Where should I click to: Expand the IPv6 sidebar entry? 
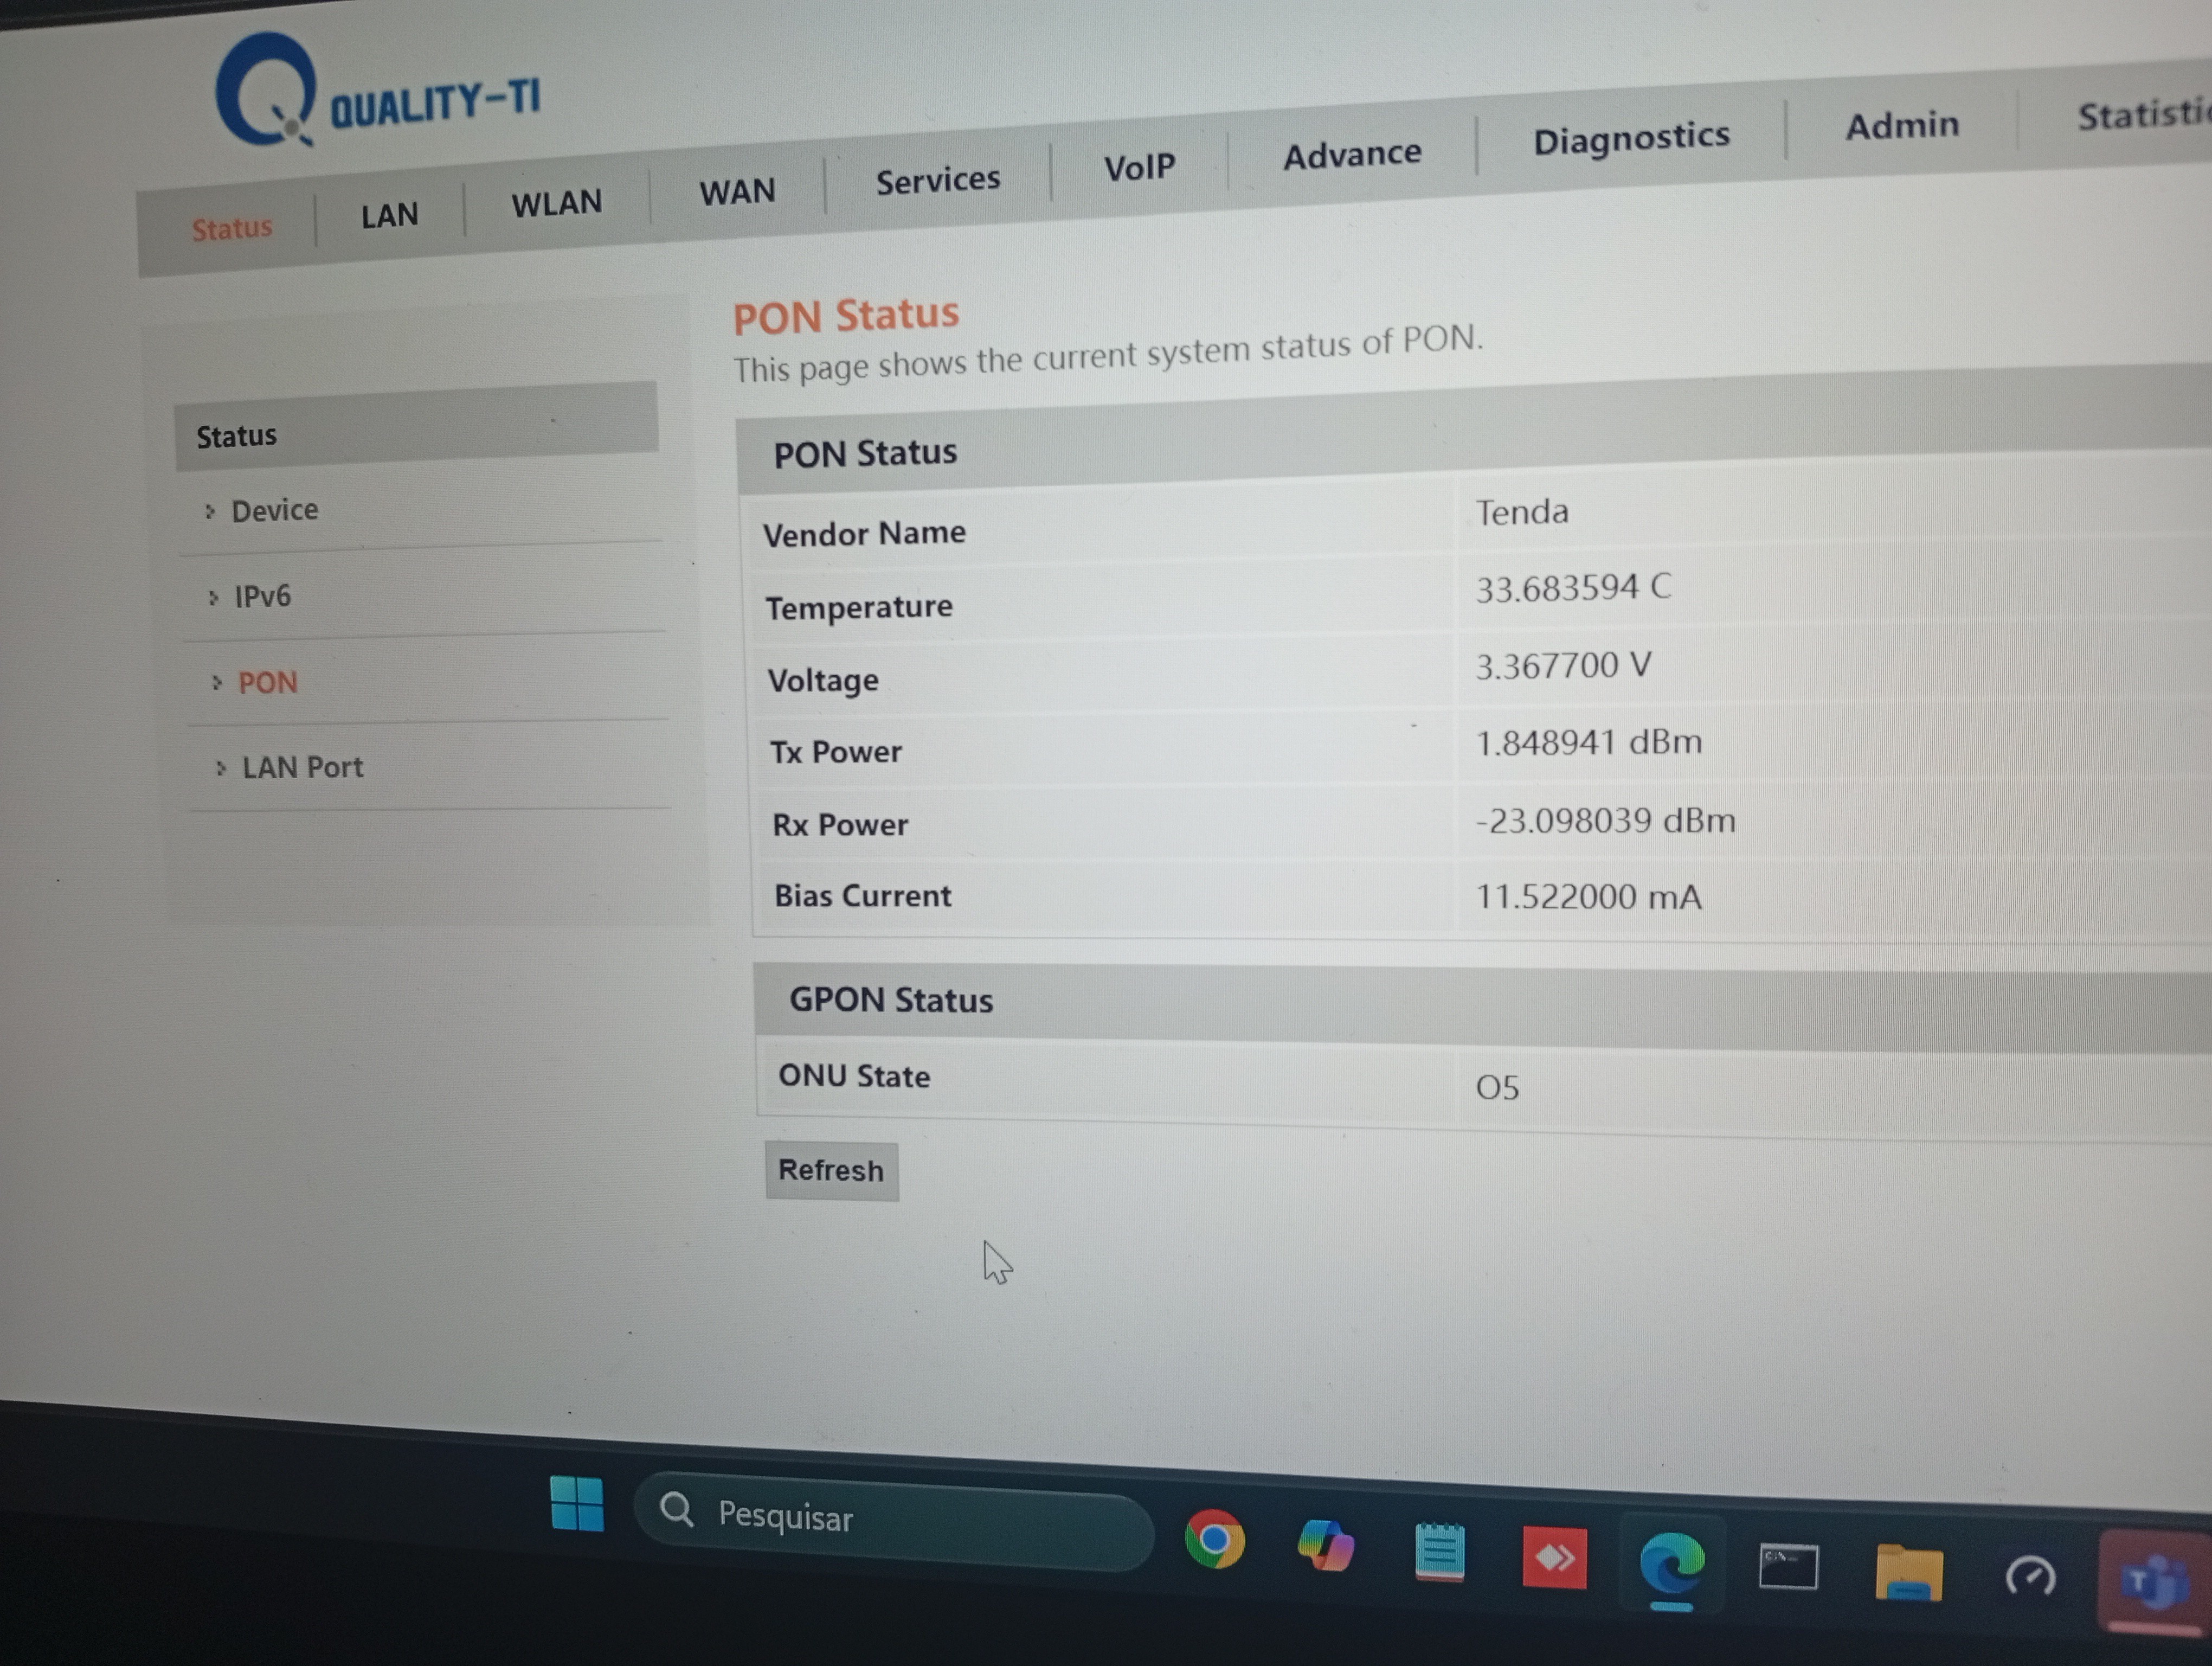(x=262, y=597)
